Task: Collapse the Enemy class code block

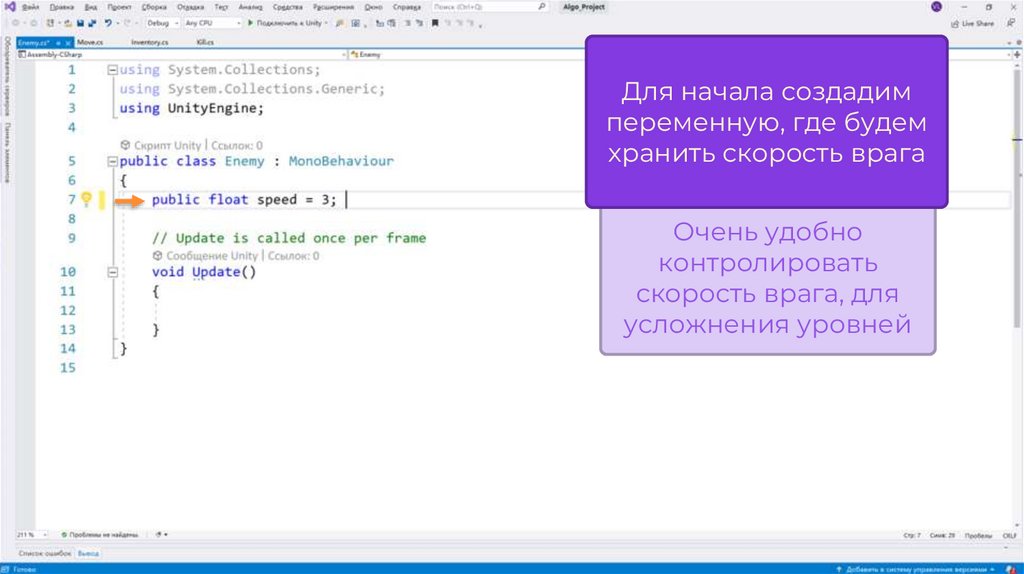Action: pos(112,161)
